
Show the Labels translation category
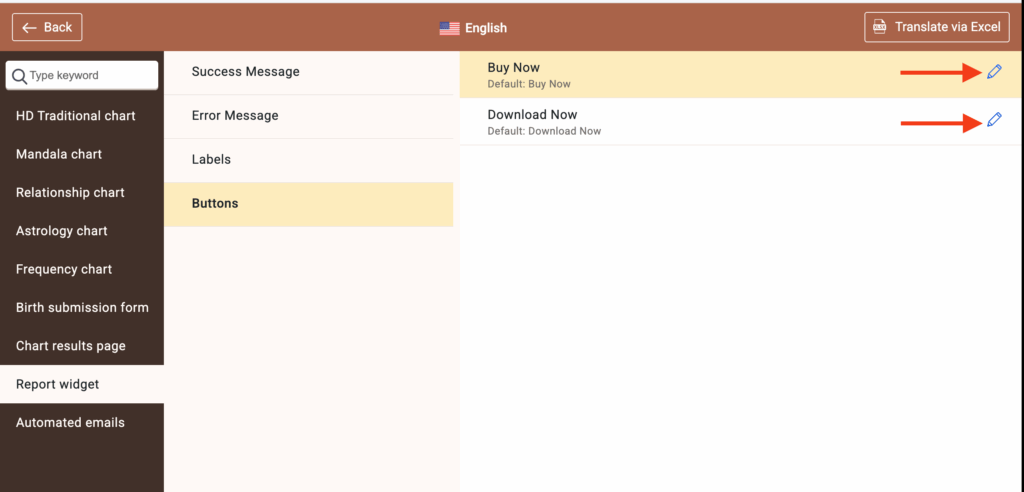click(x=211, y=160)
